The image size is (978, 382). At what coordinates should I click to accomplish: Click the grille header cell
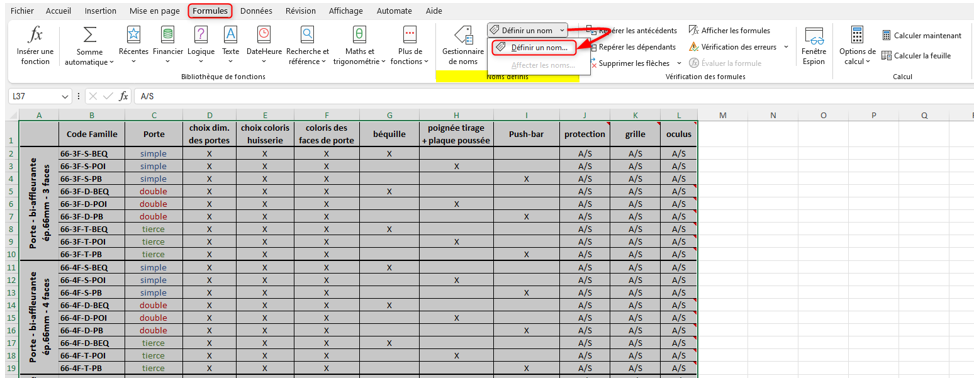(635, 134)
